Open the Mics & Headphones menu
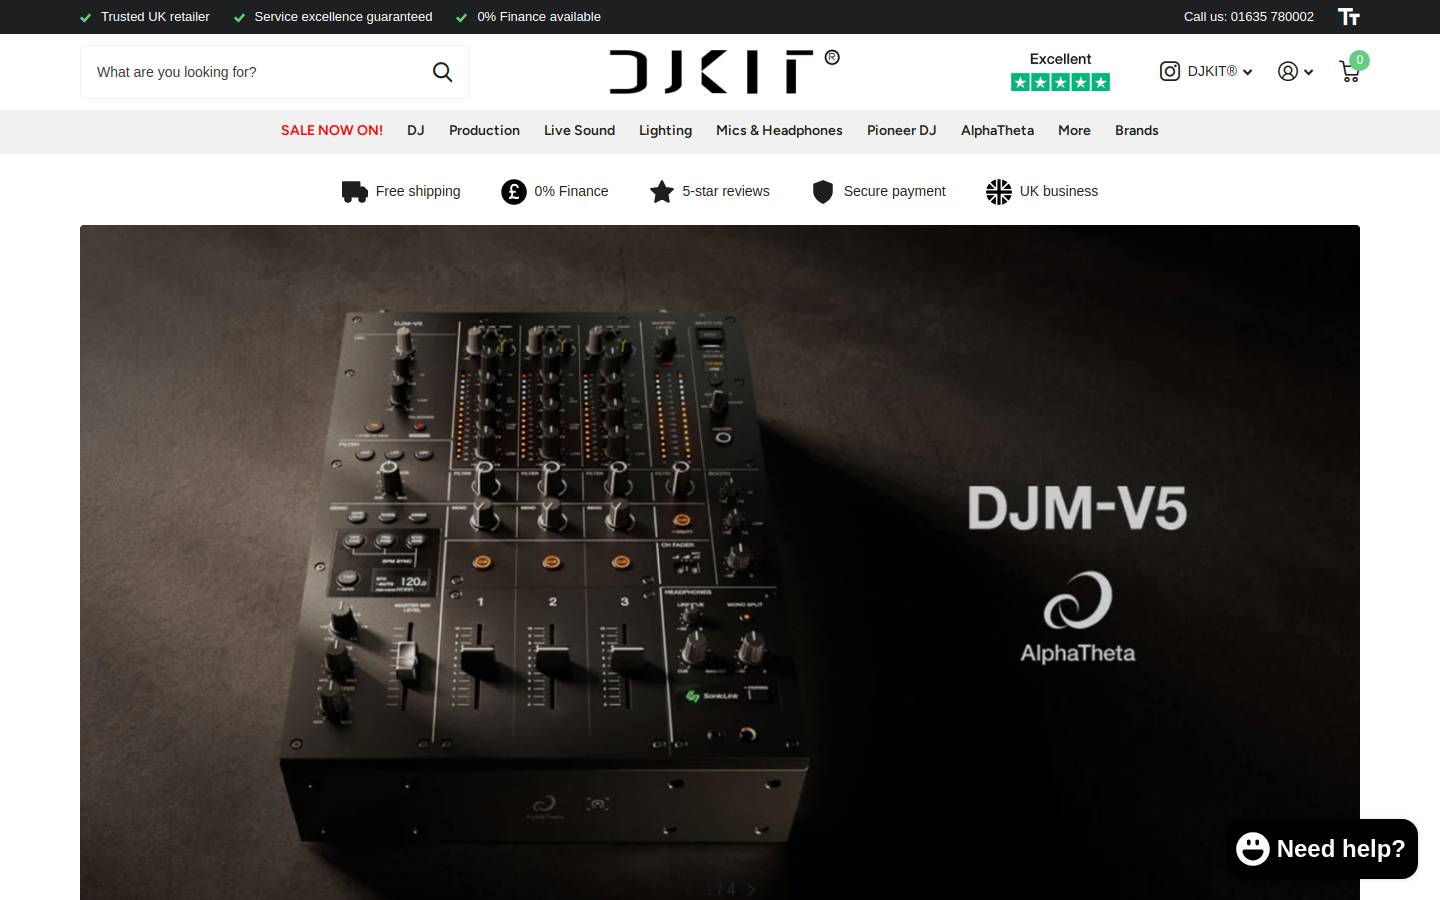The image size is (1440, 900). click(779, 130)
